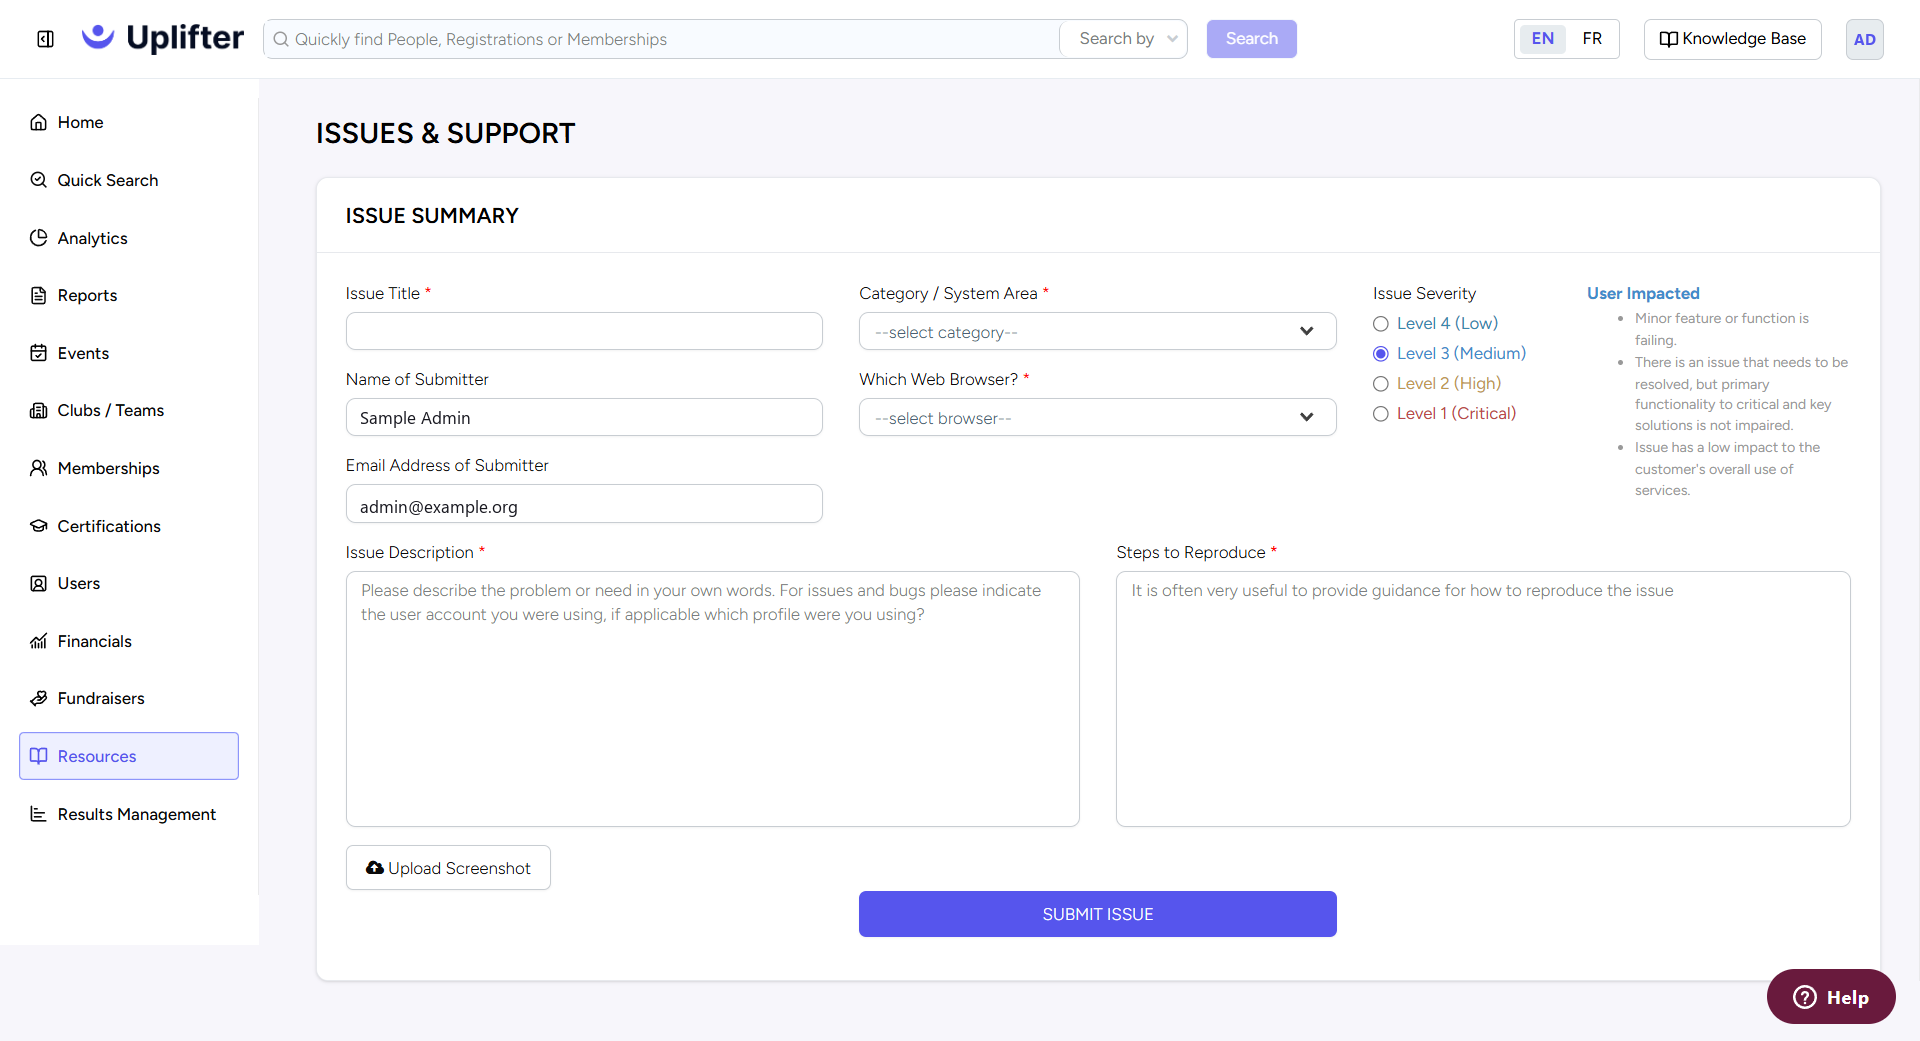1920x1041 pixels.
Task: Open Events from the sidebar
Action: point(129,353)
